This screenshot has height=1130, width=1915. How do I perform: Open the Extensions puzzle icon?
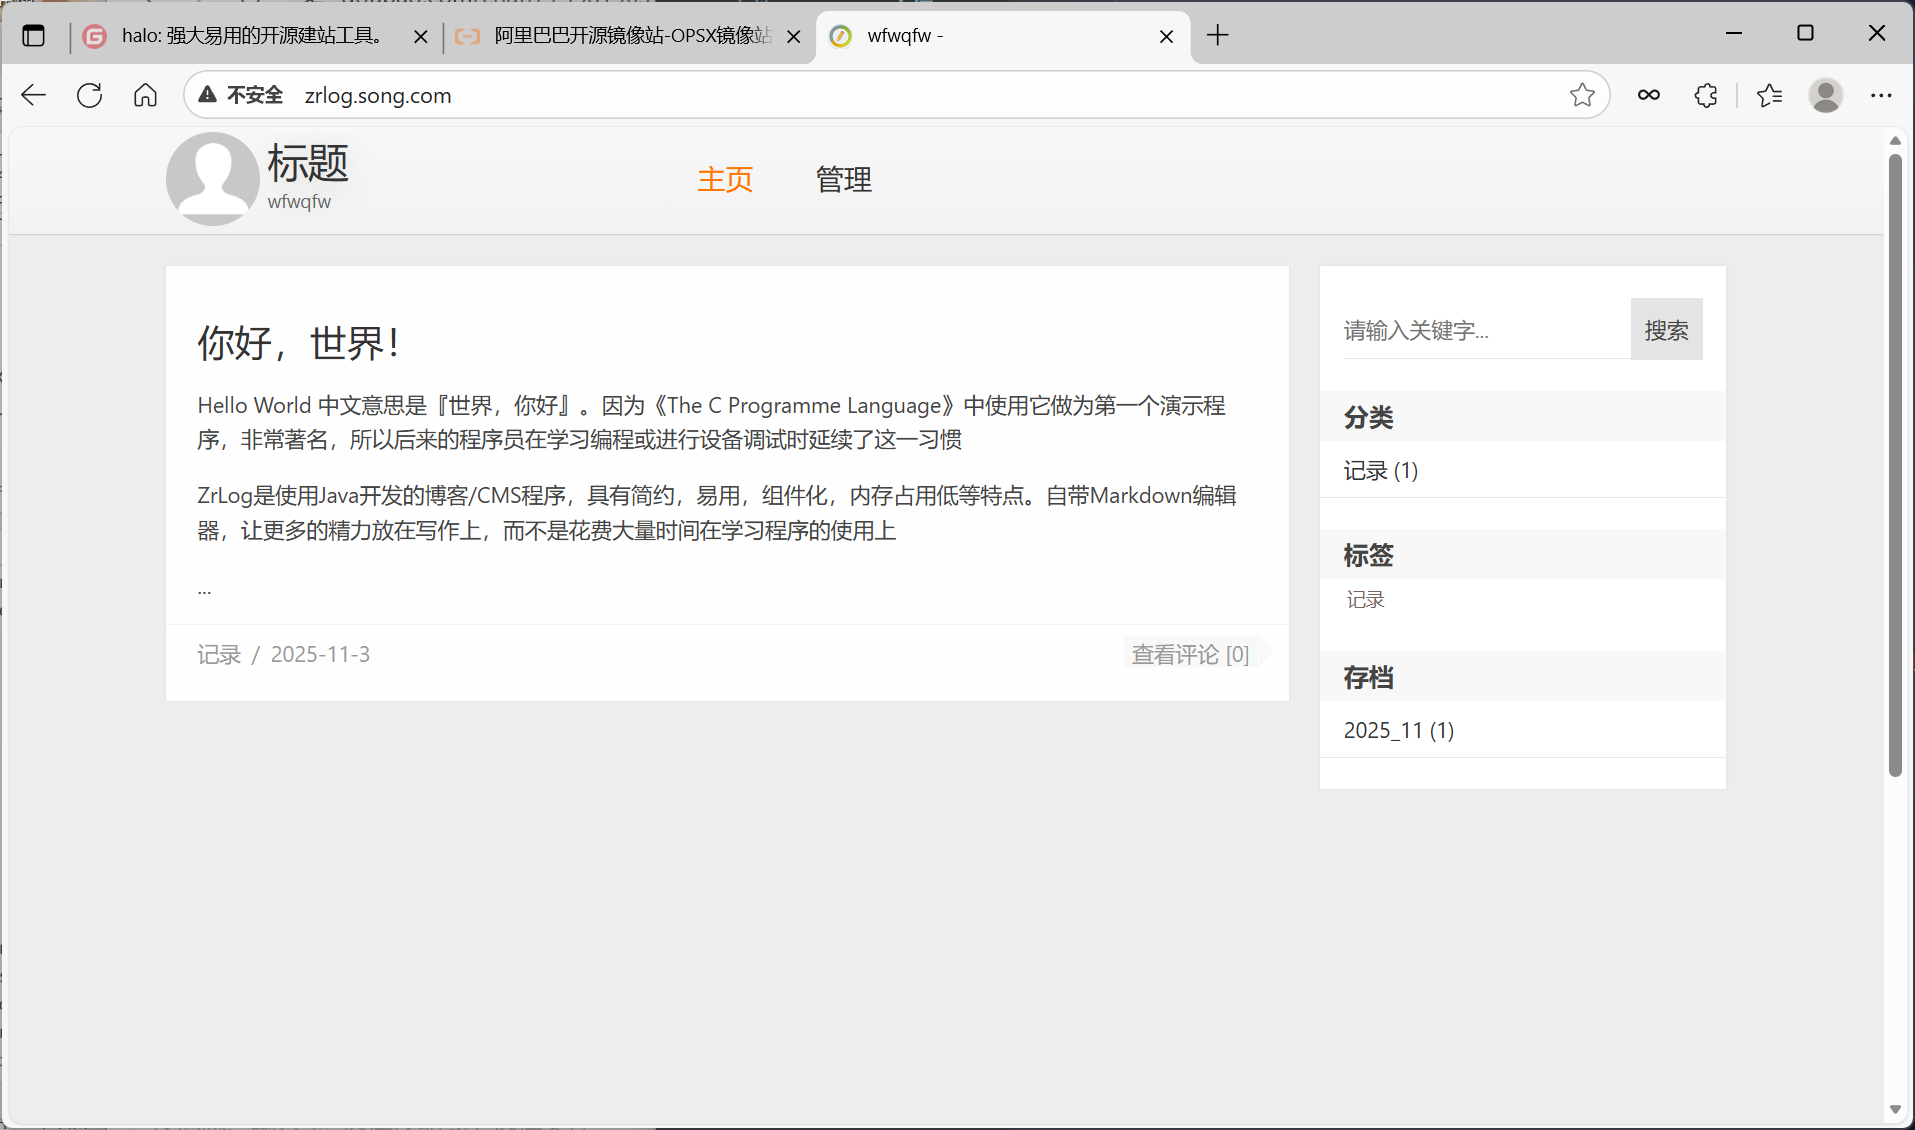click(x=1706, y=95)
